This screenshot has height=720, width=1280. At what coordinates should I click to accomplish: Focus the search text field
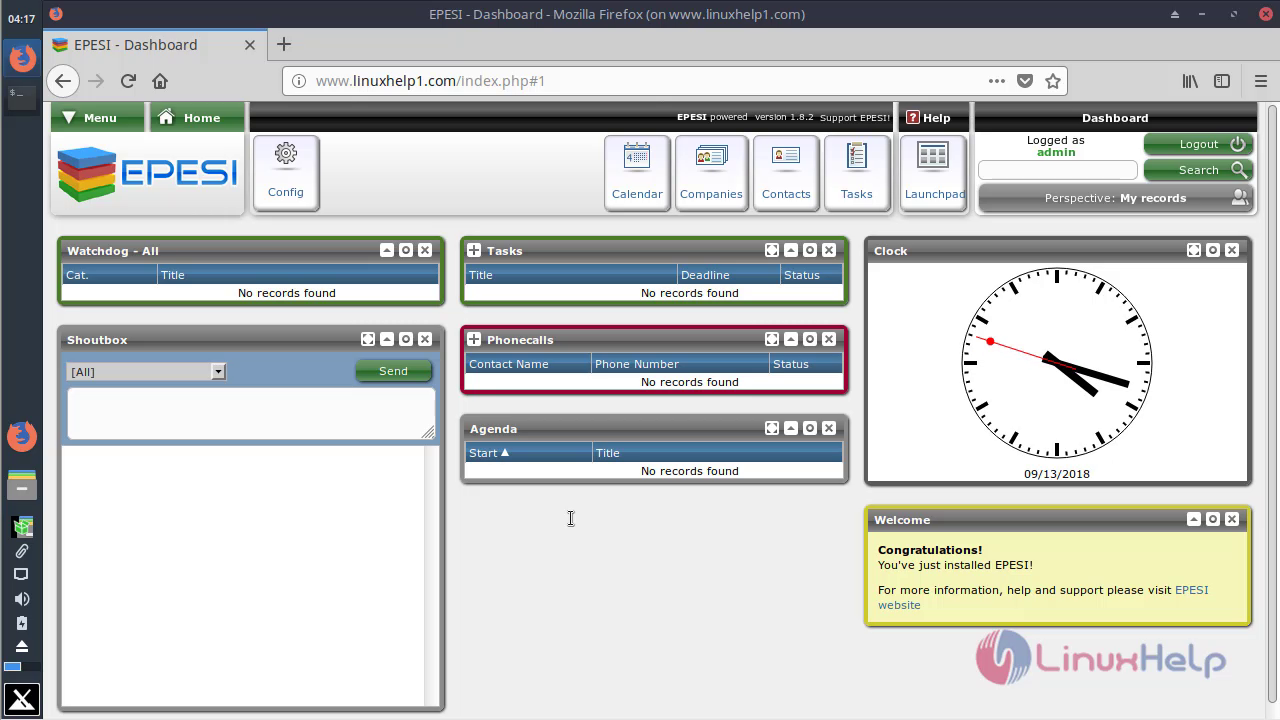coord(1058,170)
